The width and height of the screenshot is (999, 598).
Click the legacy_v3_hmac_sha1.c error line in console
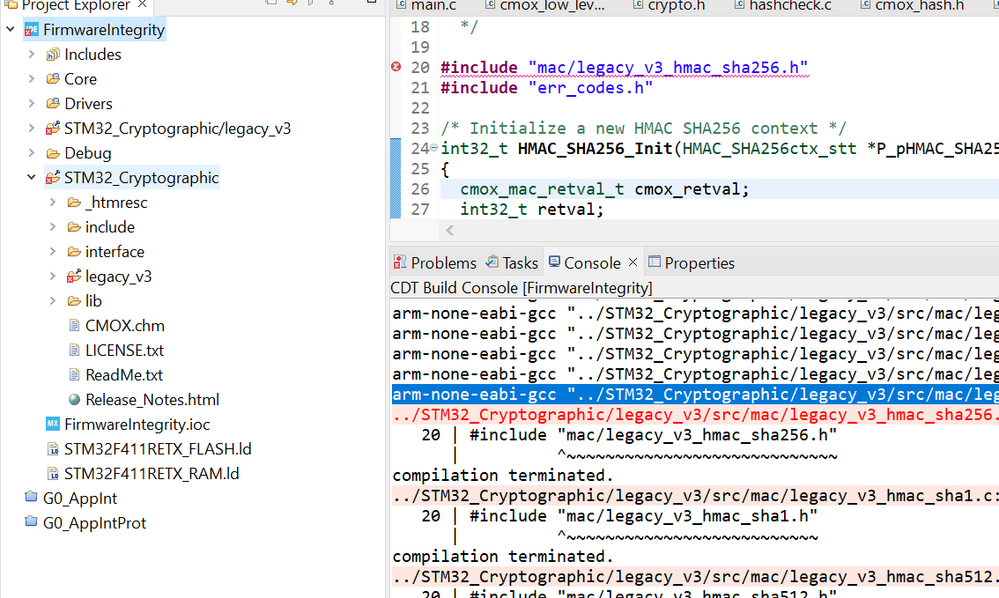click(695, 496)
